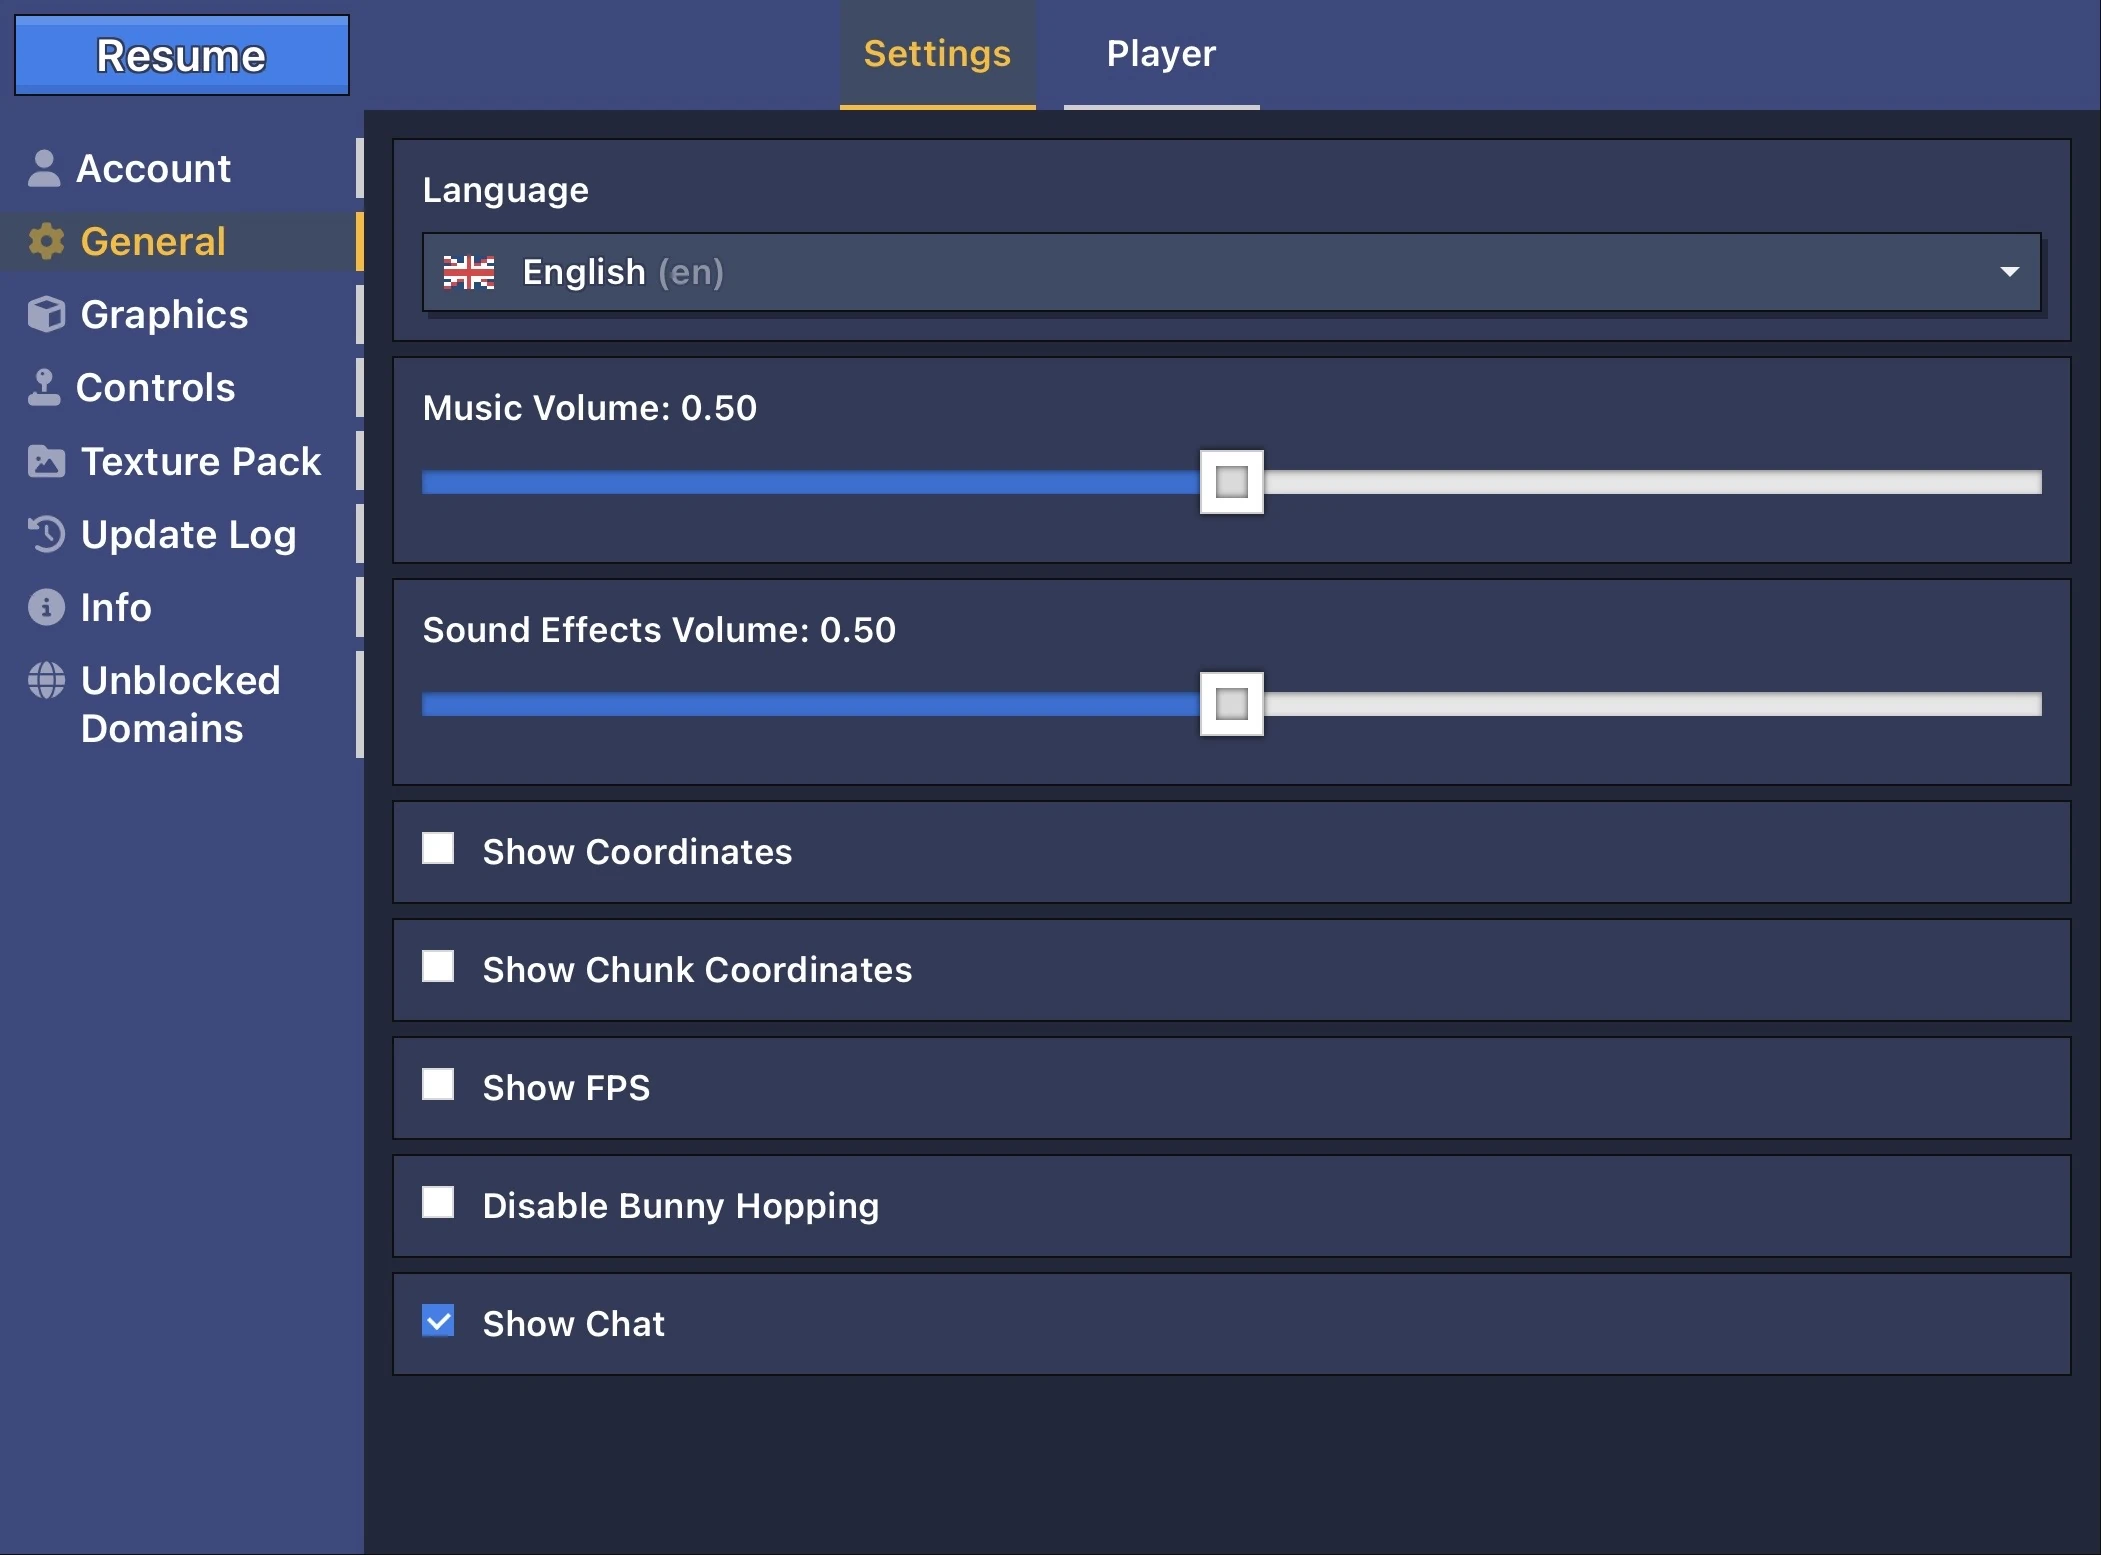The height and width of the screenshot is (1555, 2101).
Task: Click the Info circle icon
Action: (x=46, y=607)
